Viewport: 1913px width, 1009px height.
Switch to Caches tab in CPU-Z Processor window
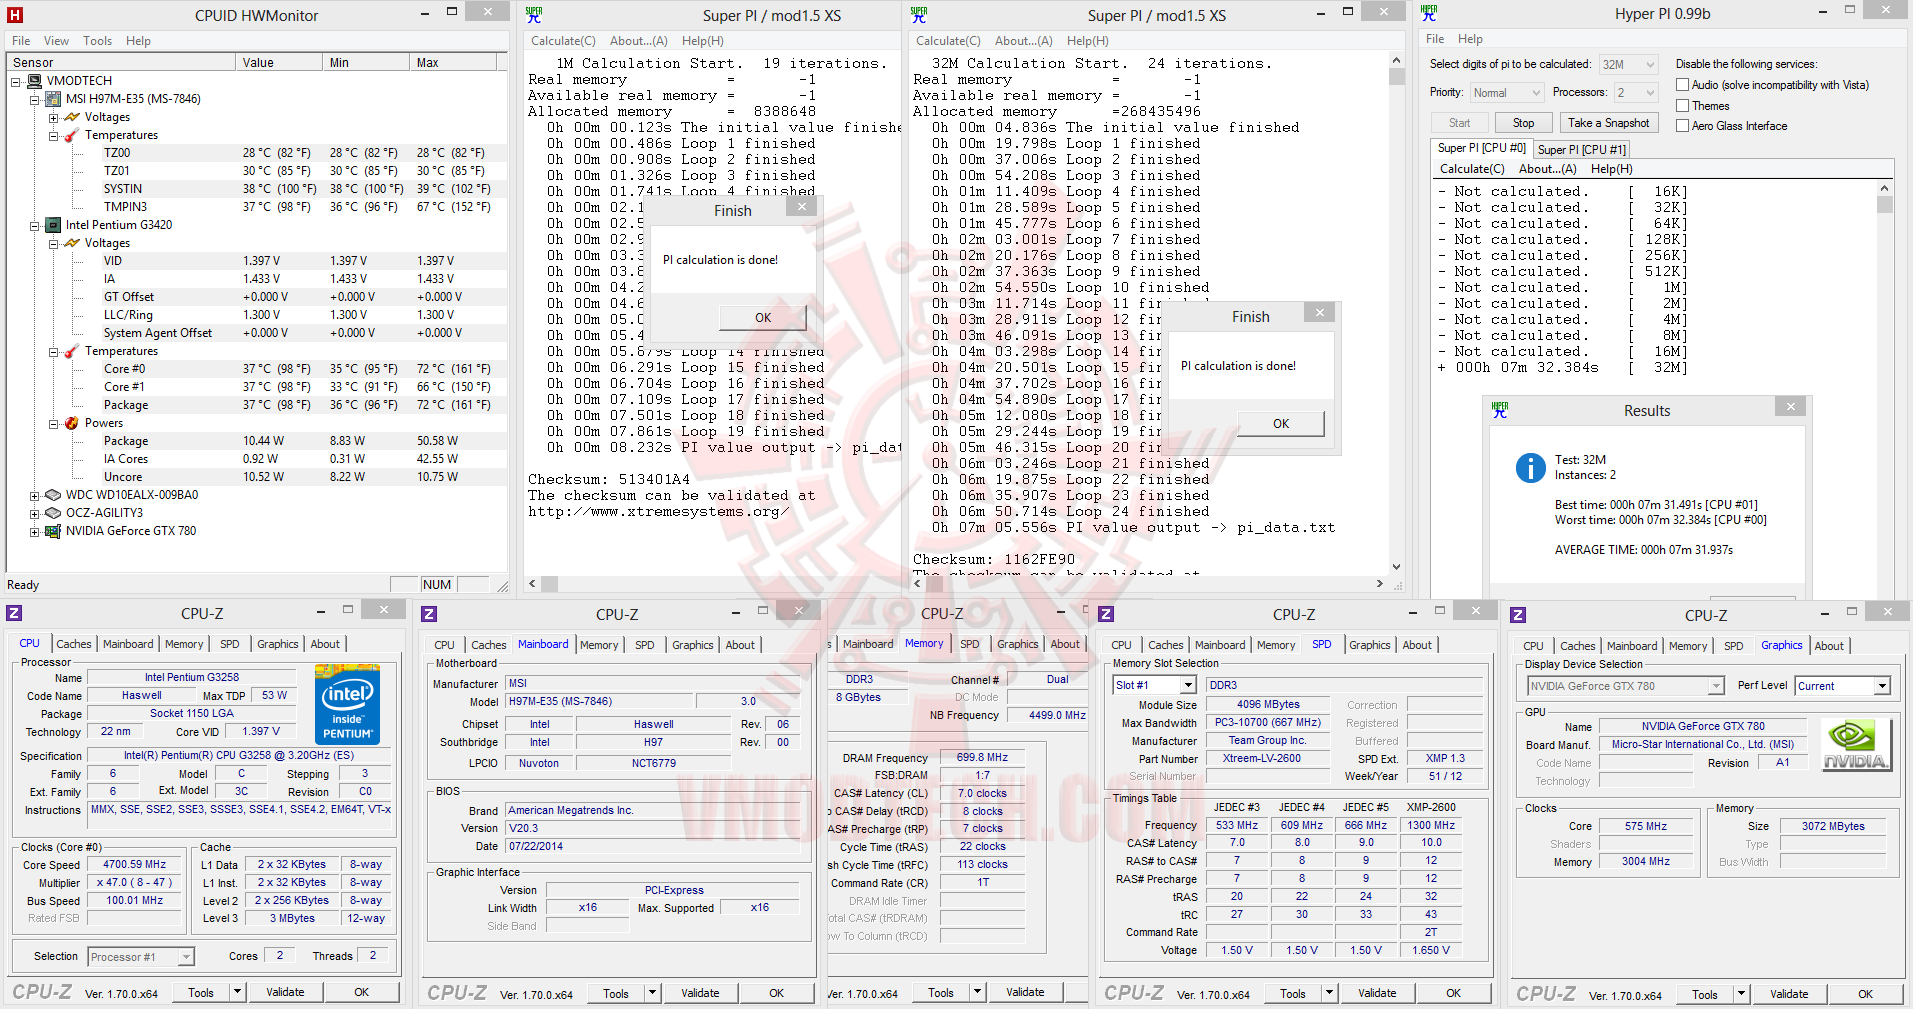pyautogui.click(x=73, y=644)
